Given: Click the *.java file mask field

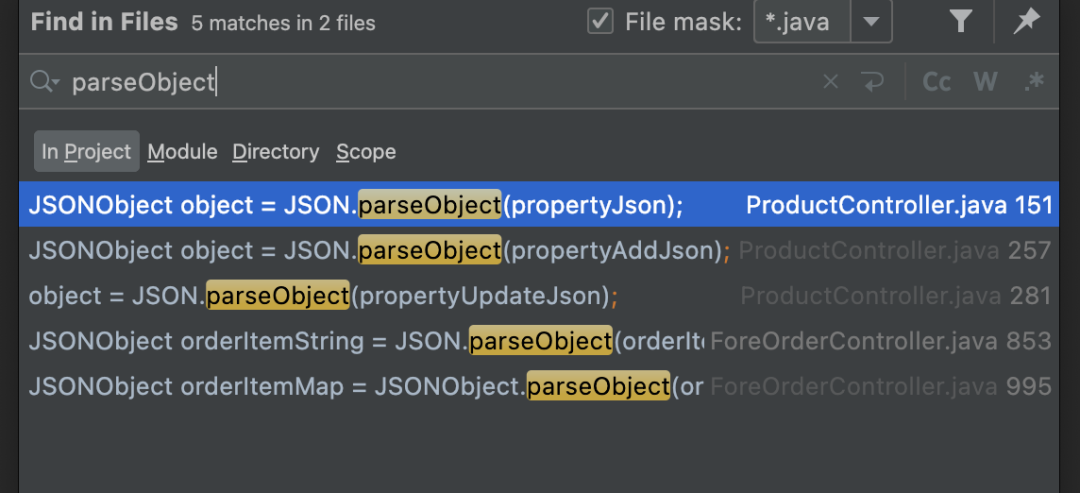Looking at the screenshot, I should pos(801,22).
